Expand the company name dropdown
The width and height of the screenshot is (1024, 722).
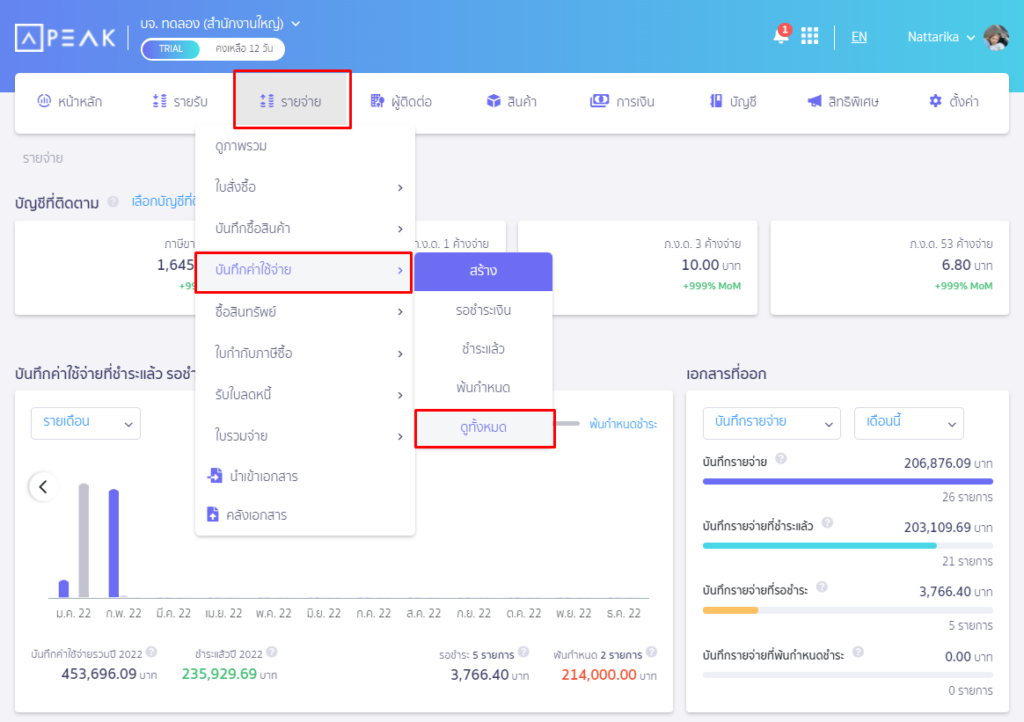(295, 23)
